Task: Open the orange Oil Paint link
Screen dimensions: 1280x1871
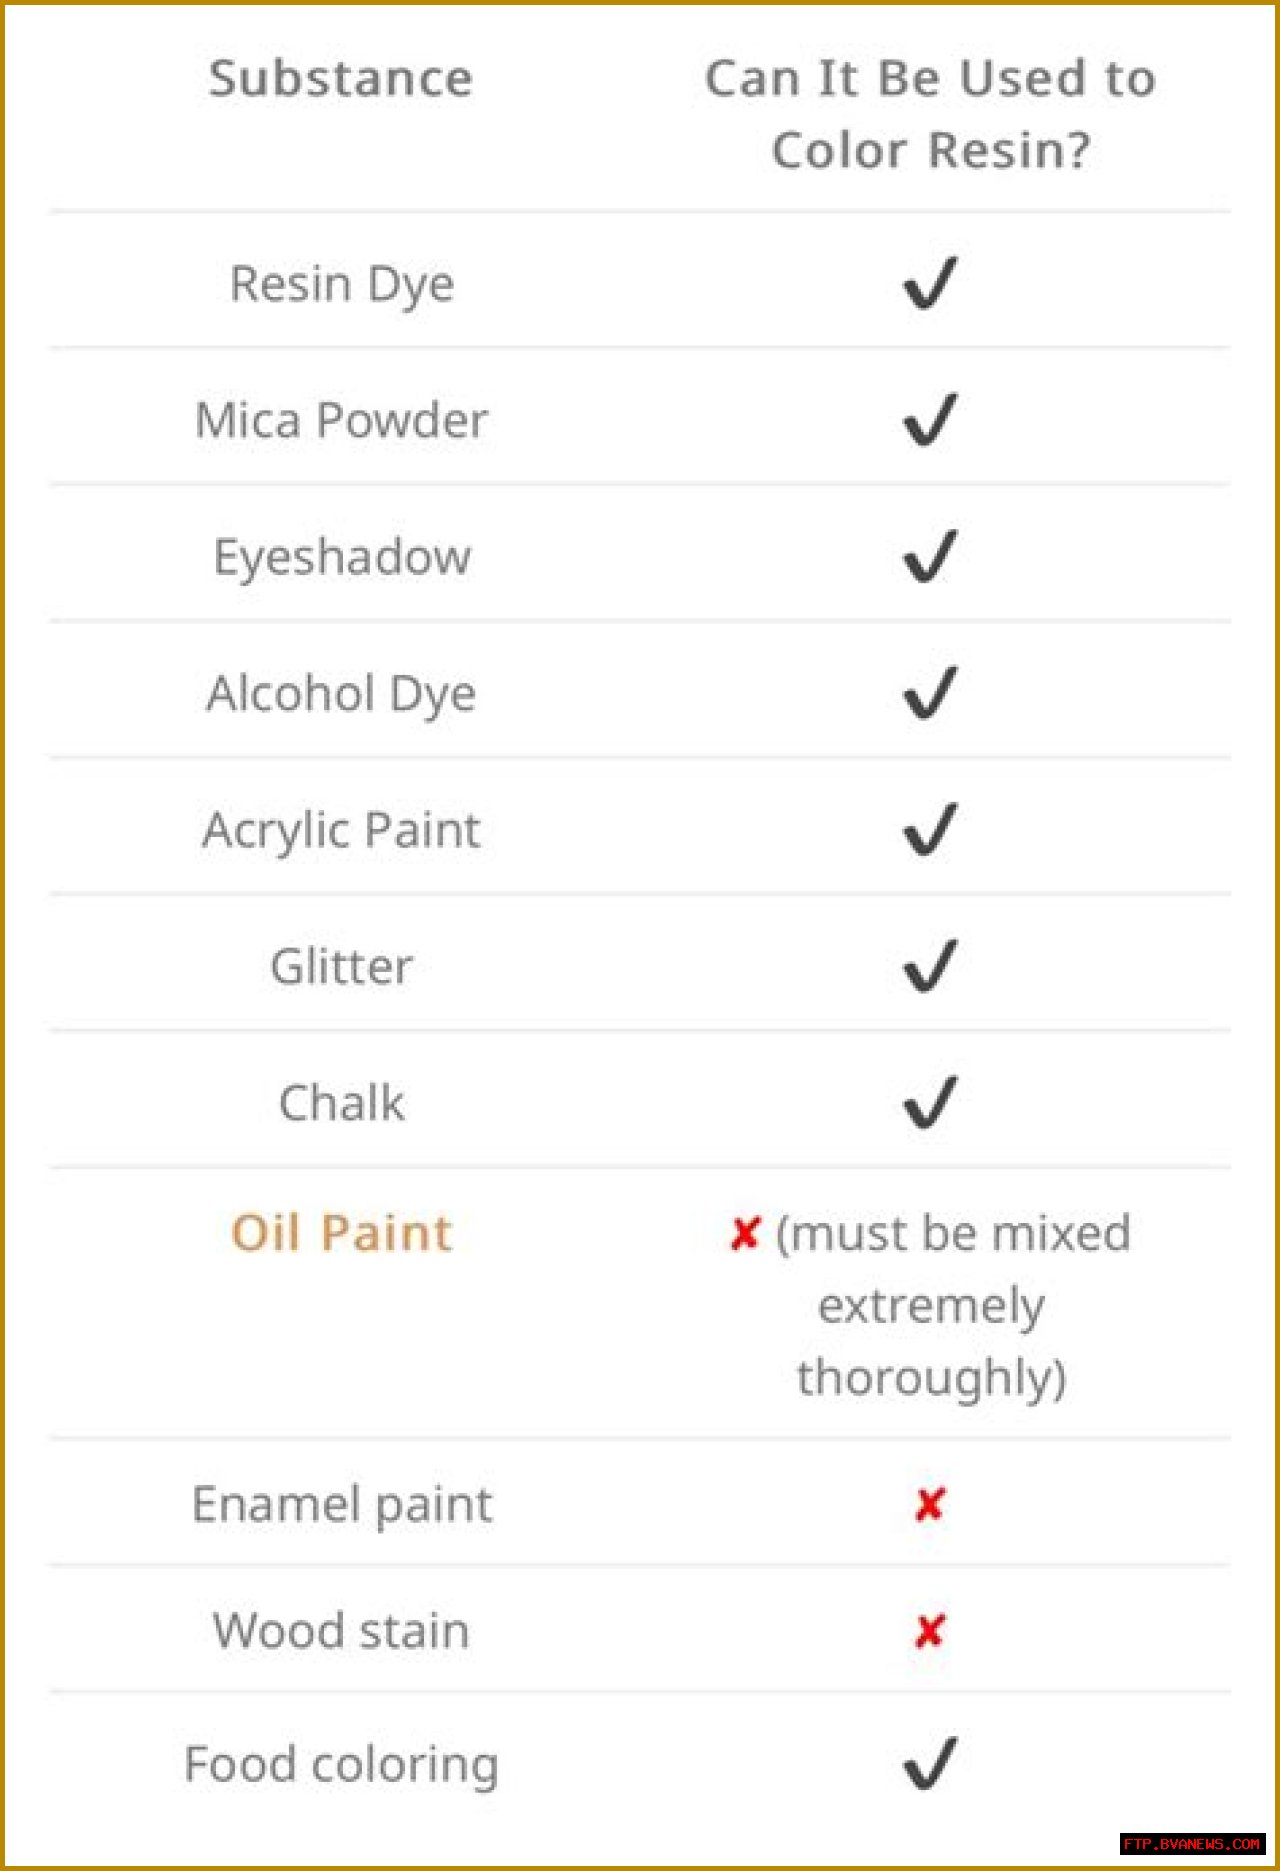Action: (x=341, y=1233)
